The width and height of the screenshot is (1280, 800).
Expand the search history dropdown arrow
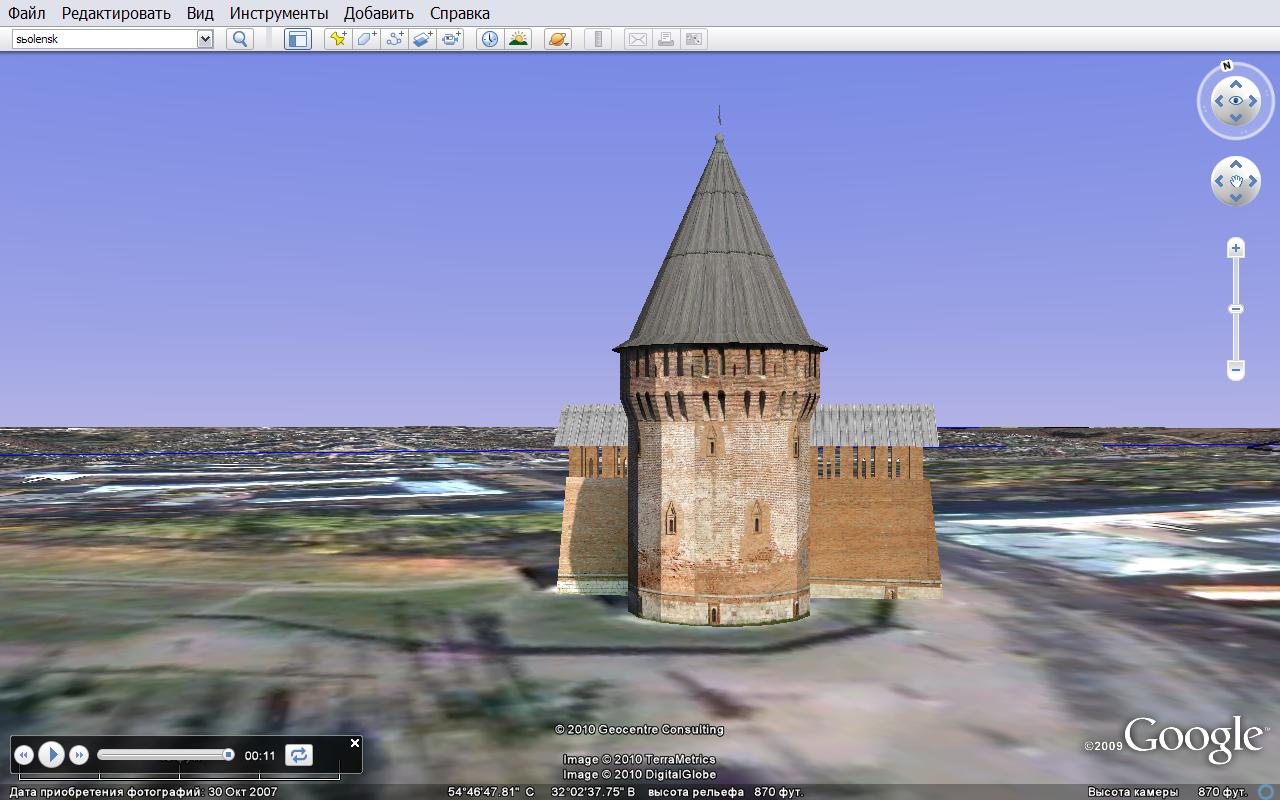coord(205,39)
